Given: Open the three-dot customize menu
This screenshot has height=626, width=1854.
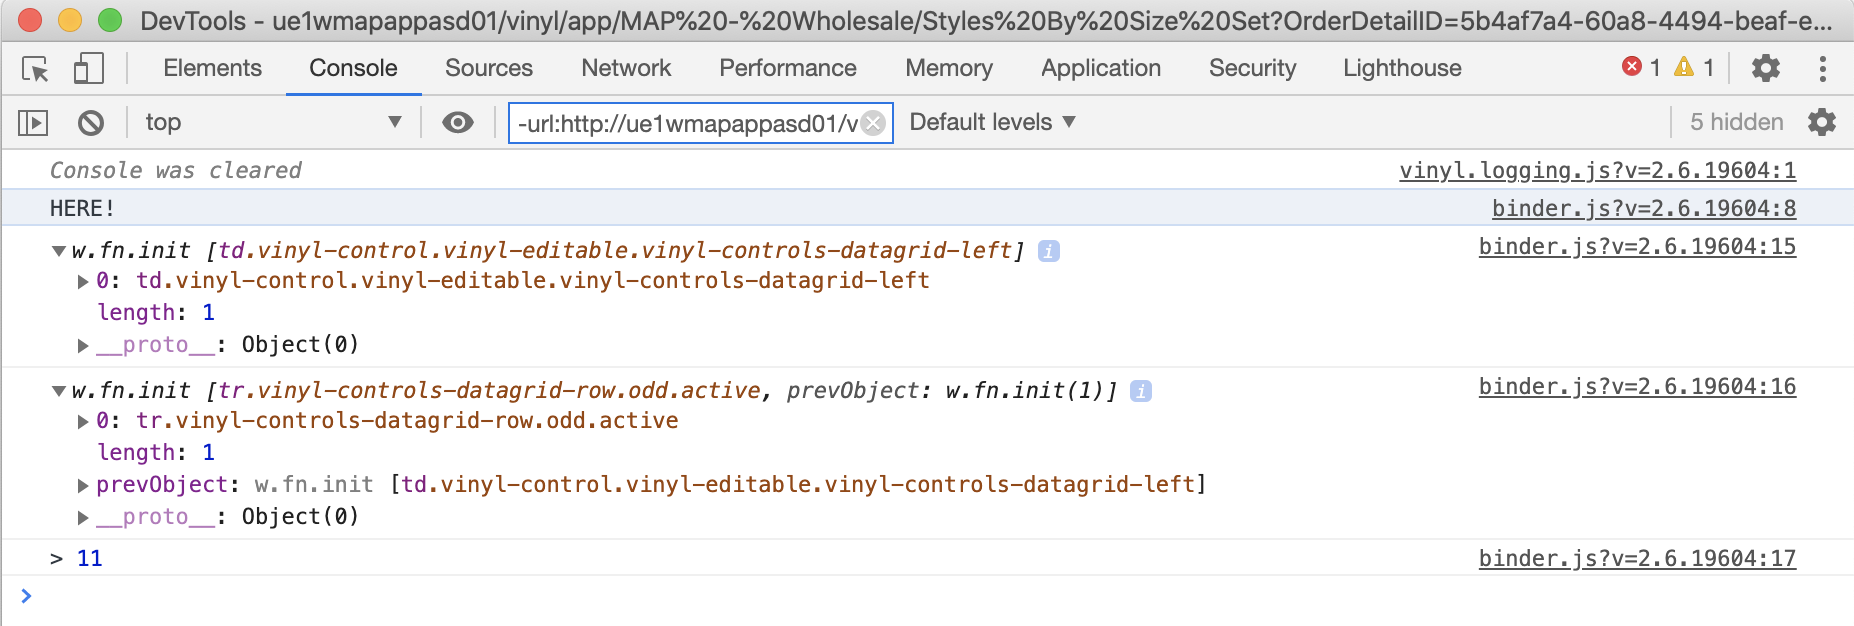Looking at the screenshot, I should click(1822, 68).
